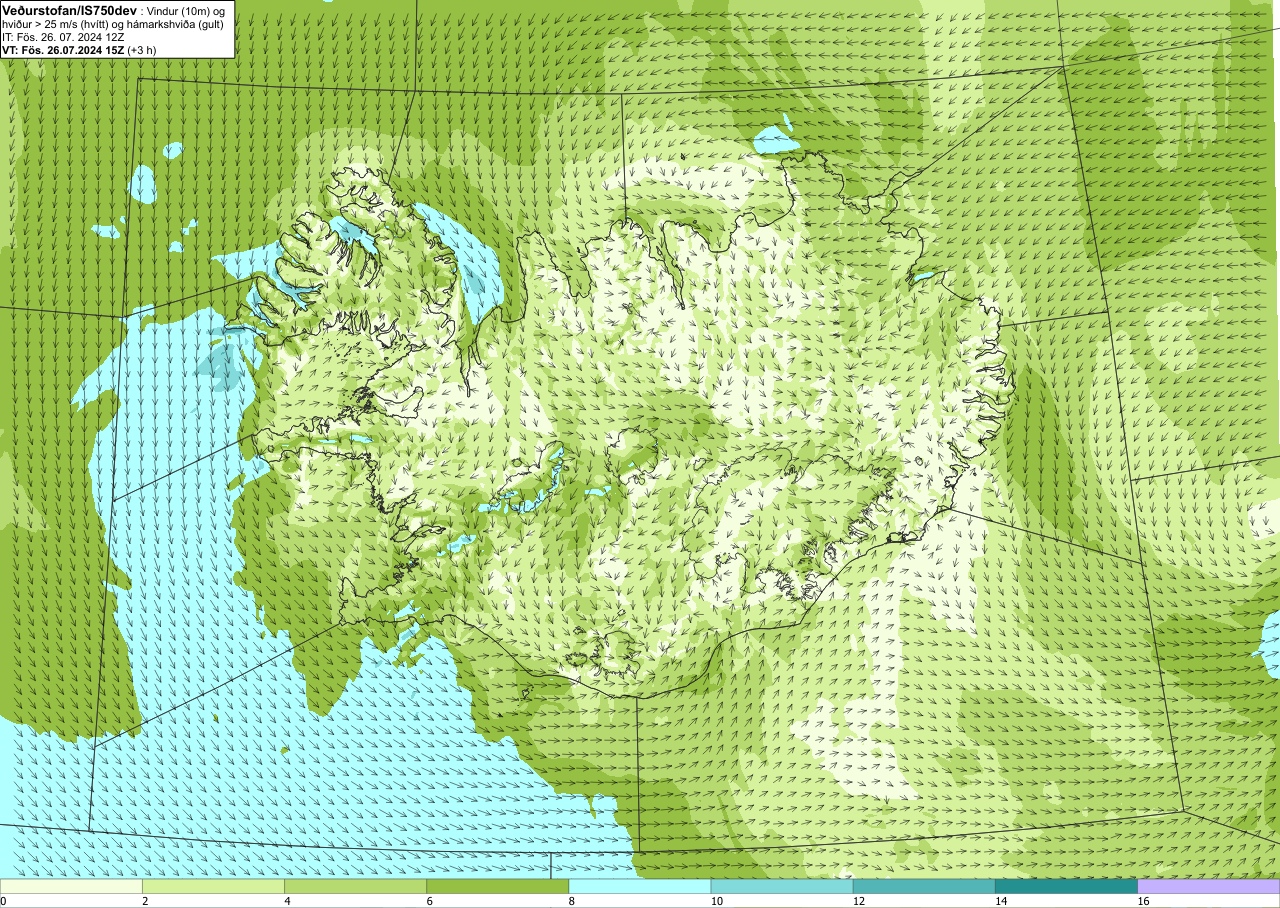Click the dark teal 14–16 m/s legend swatch
Viewport: 1280px width, 908px height.
[1066, 886]
